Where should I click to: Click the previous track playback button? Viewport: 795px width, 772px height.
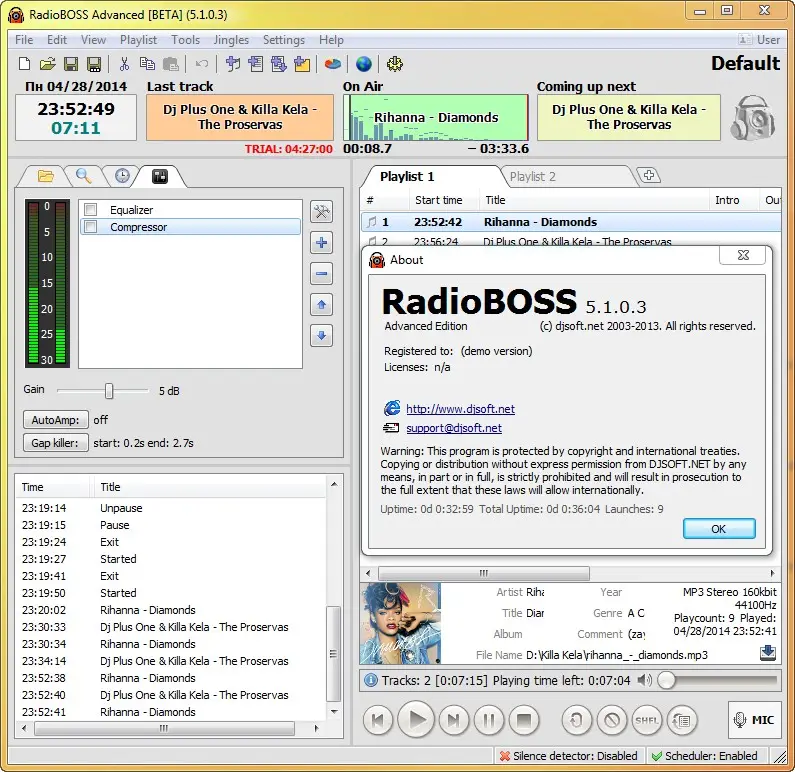(378, 720)
